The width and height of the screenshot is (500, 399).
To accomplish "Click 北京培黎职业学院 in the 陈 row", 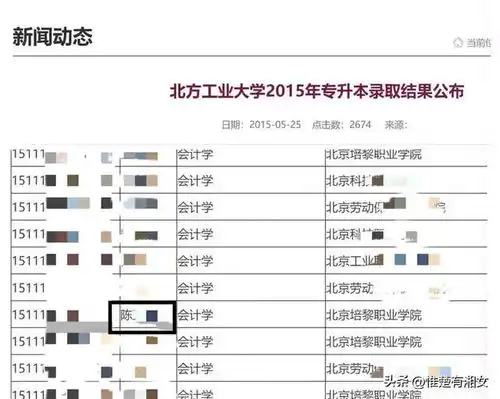I will (374, 315).
